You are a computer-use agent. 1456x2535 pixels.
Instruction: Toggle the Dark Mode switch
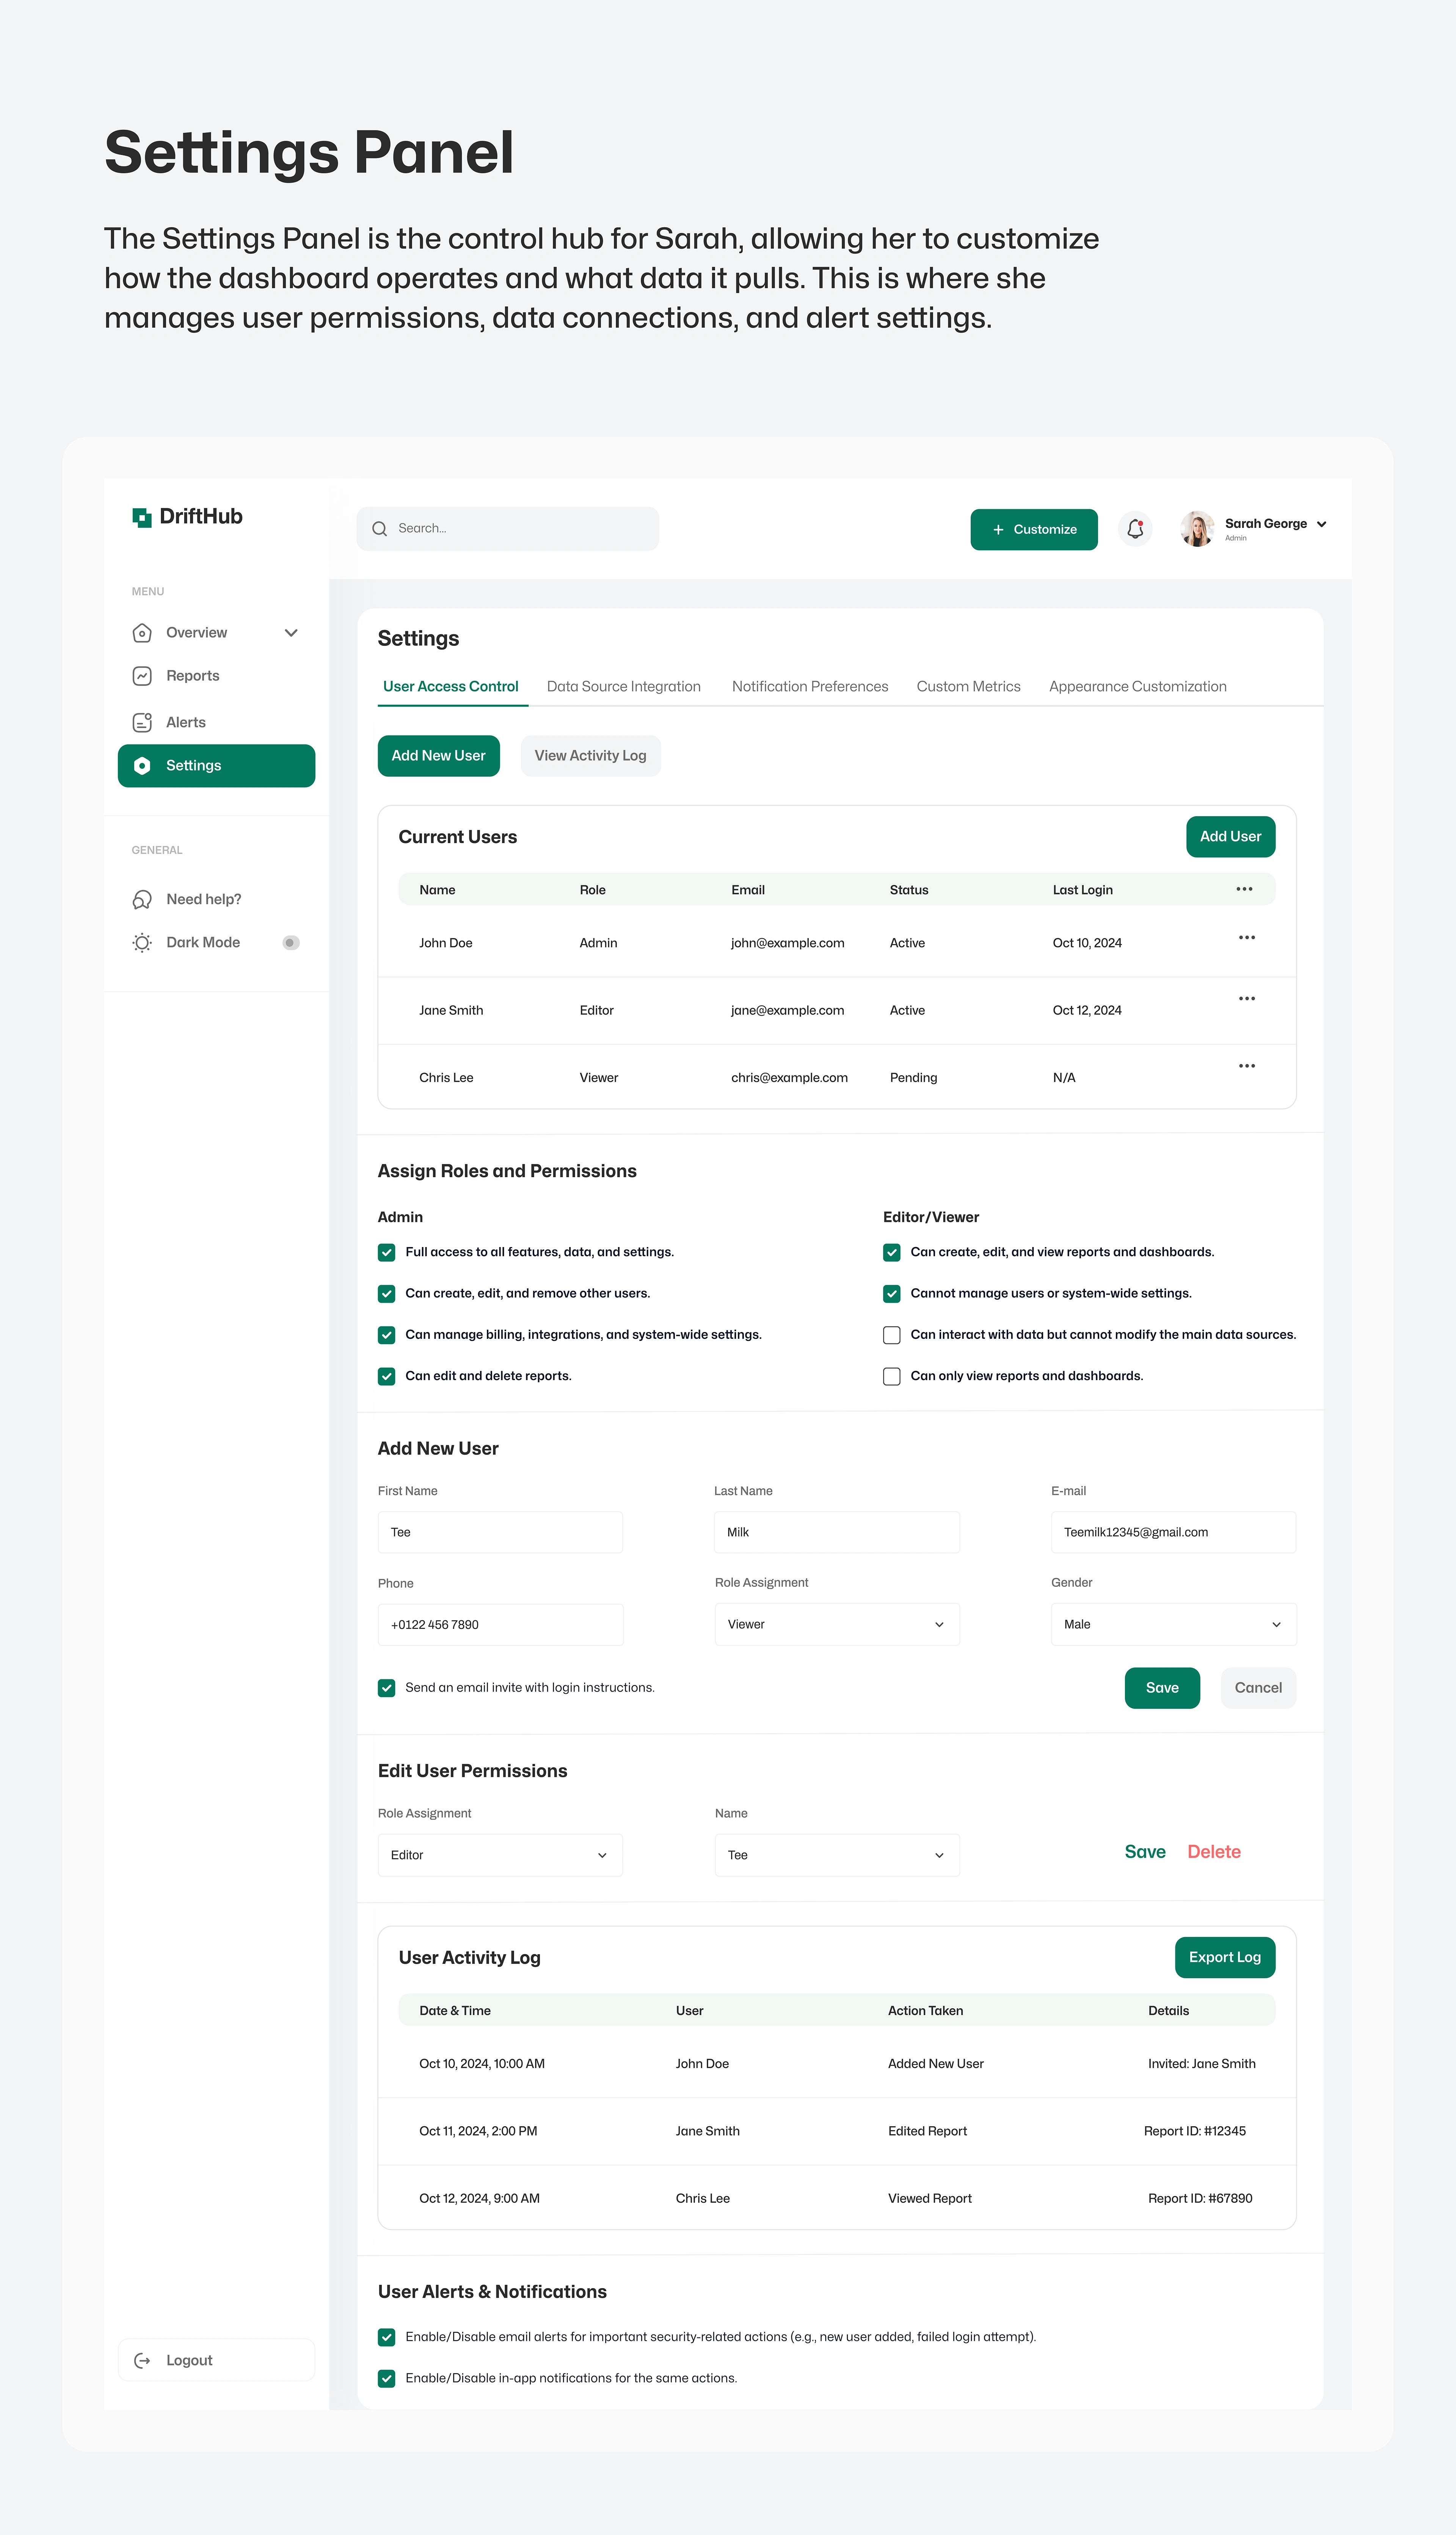point(290,942)
